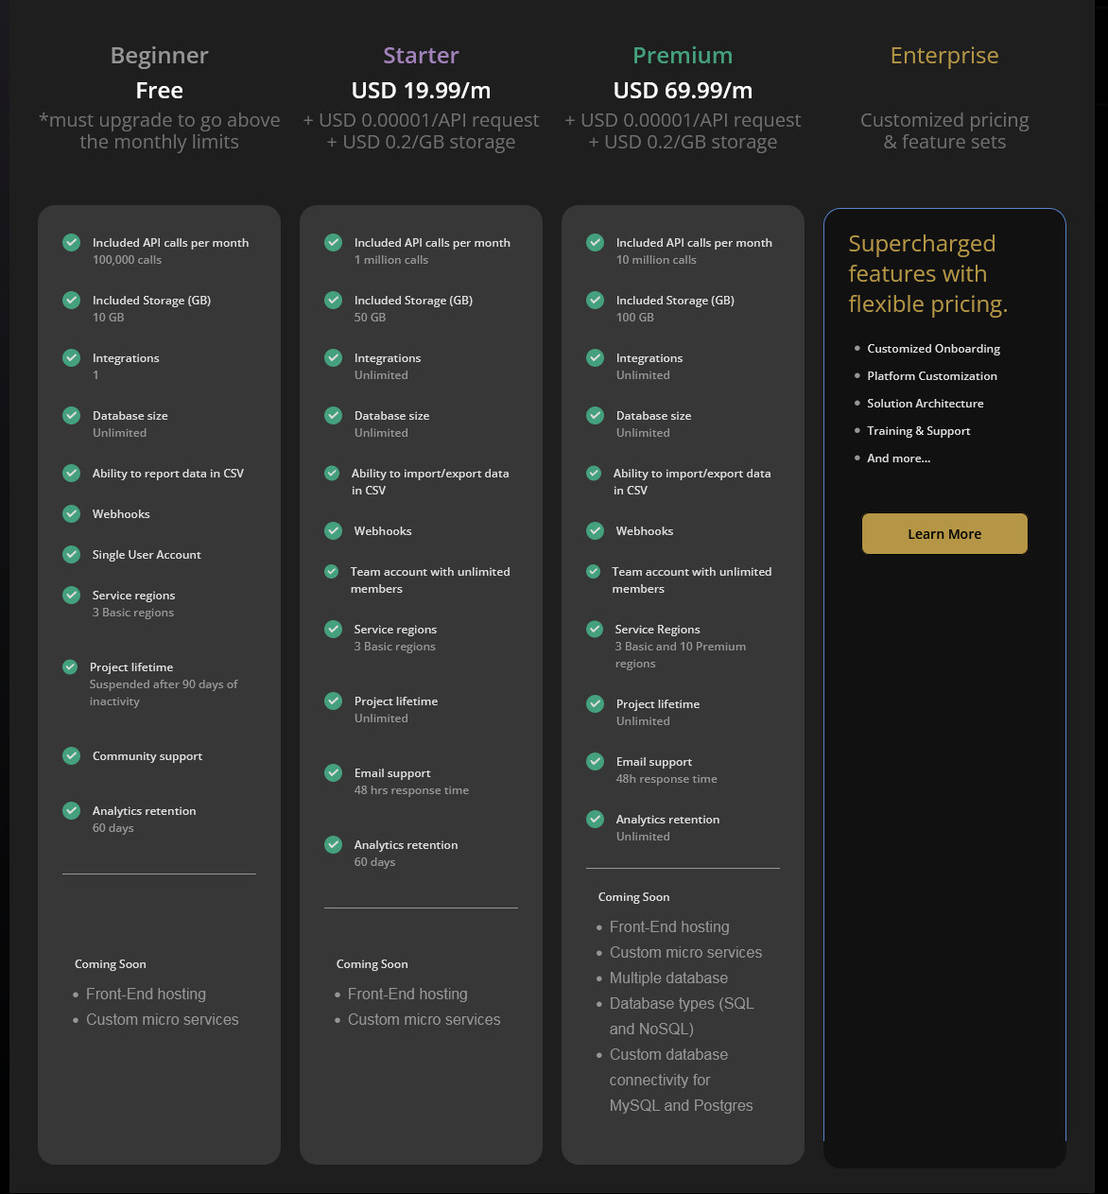Click Premium Service Regions checkmark icon

pos(595,629)
